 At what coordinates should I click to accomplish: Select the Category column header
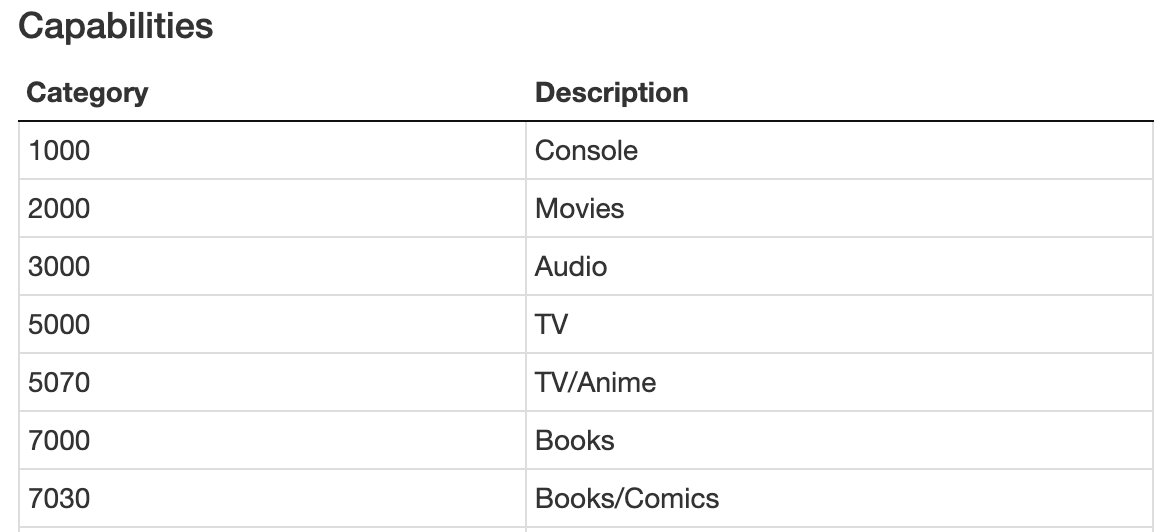point(272,93)
